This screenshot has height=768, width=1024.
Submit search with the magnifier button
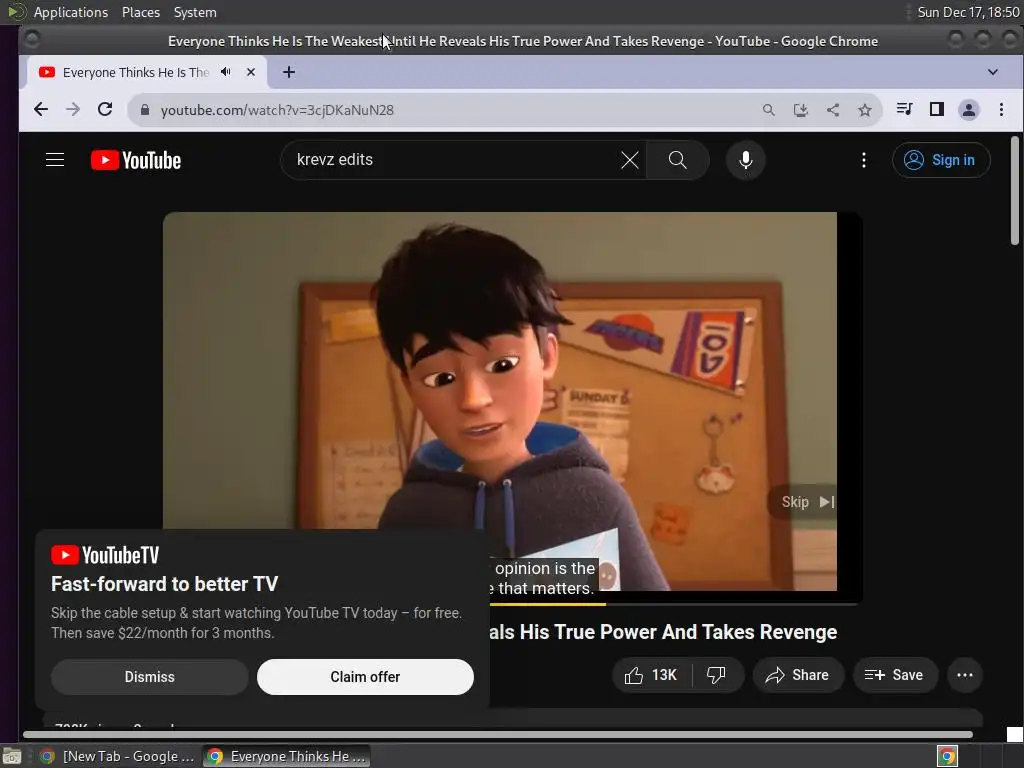pos(678,160)
